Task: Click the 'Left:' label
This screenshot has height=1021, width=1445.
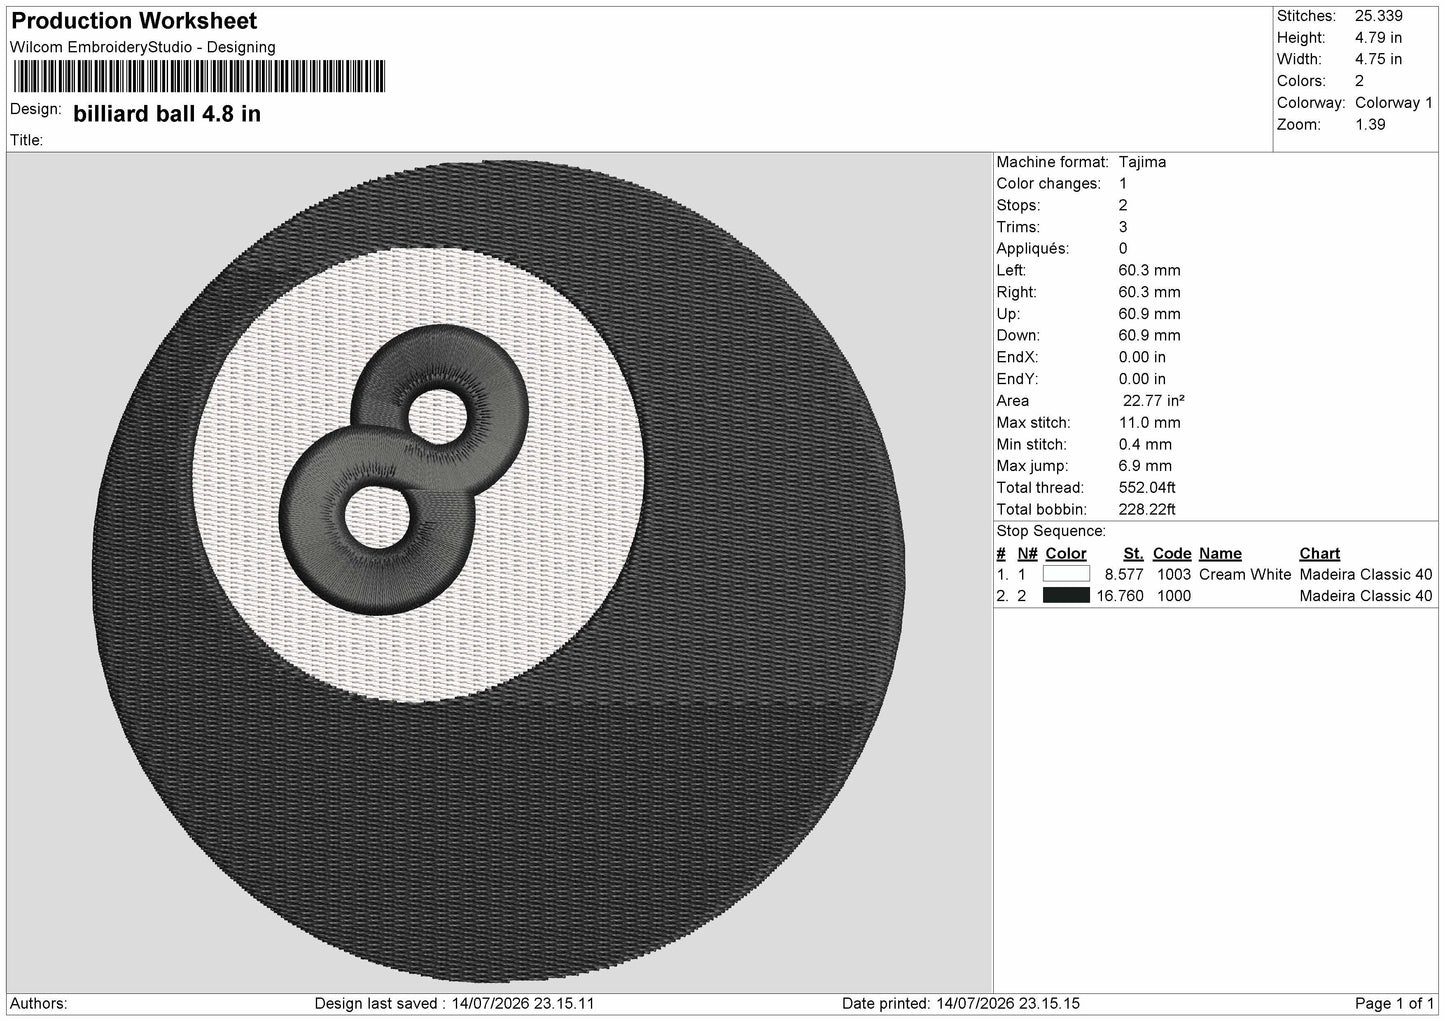Action: click(x=1011, y=270)
